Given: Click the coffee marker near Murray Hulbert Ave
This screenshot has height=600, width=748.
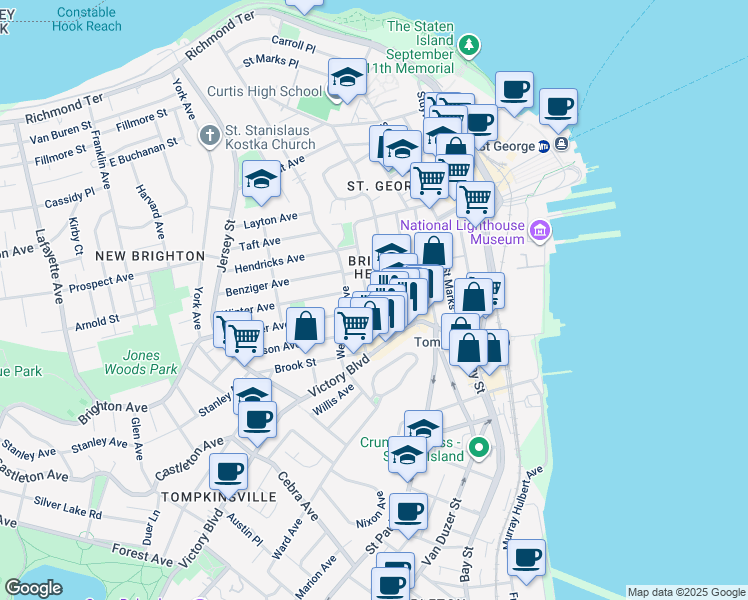Looking at the screenshot, I should pos(525,558).
